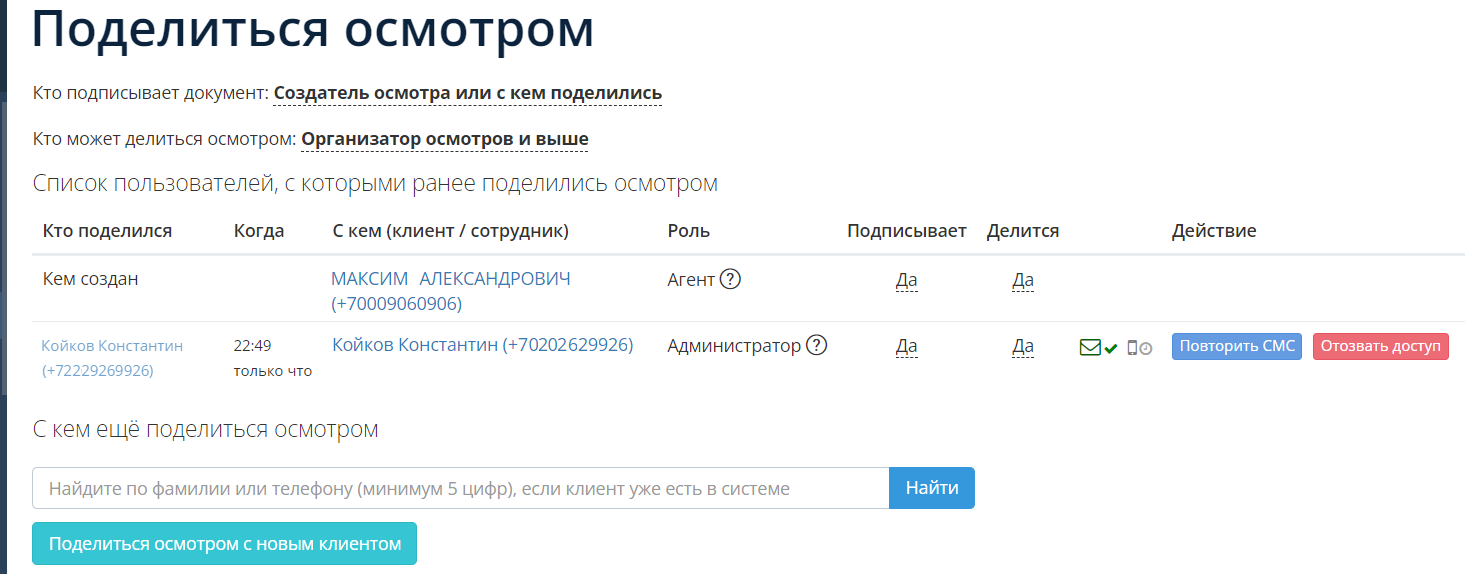Click the mobile phone SMS status icon

tap(1132, 348)
